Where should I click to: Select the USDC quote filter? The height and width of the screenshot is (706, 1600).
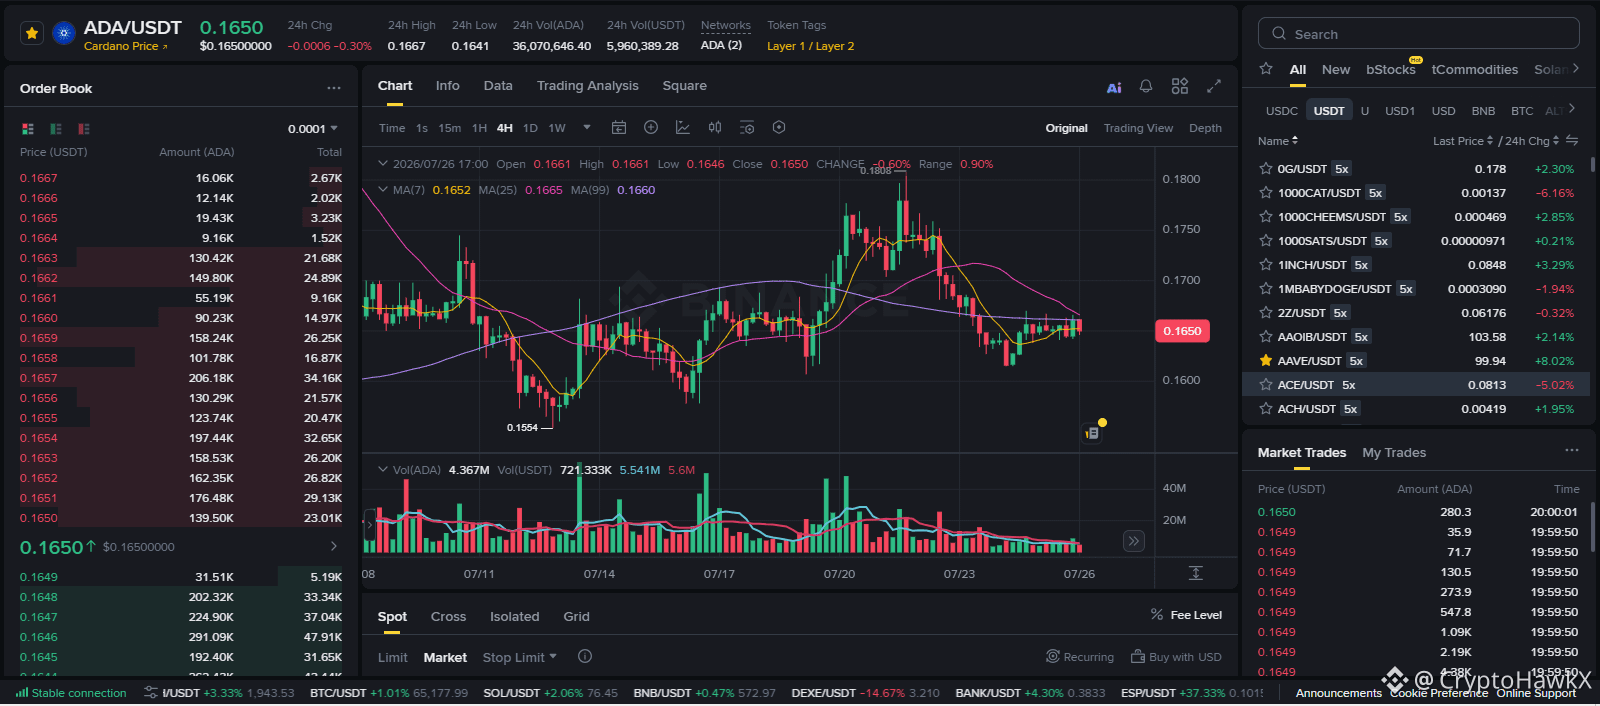pos(1282,111)
